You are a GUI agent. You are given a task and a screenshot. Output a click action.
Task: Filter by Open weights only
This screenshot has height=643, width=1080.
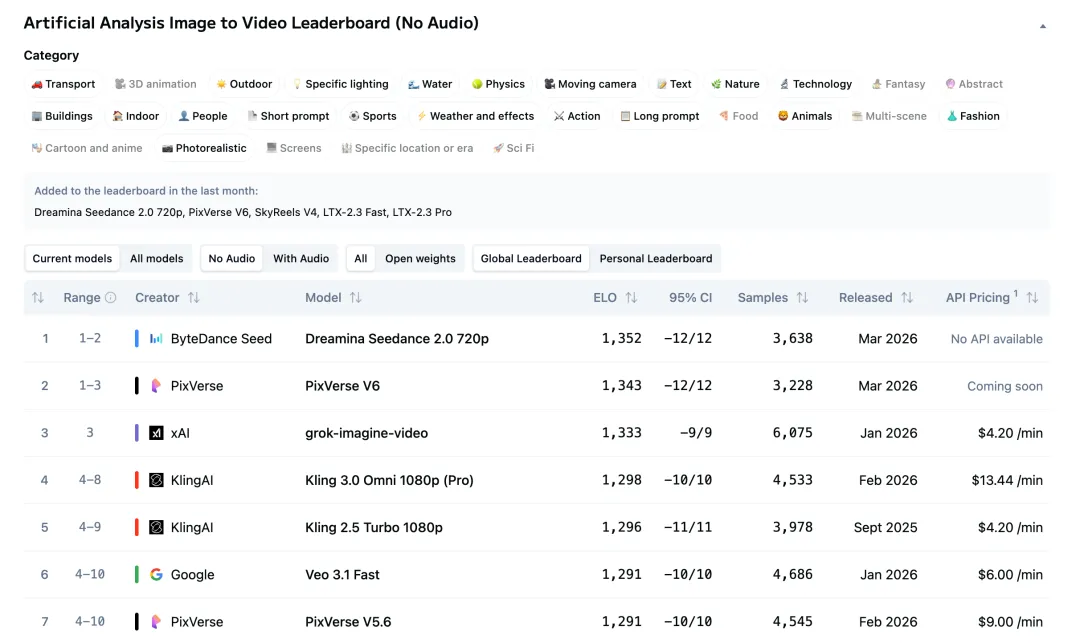pyautogui.click(x=420, y=259)
